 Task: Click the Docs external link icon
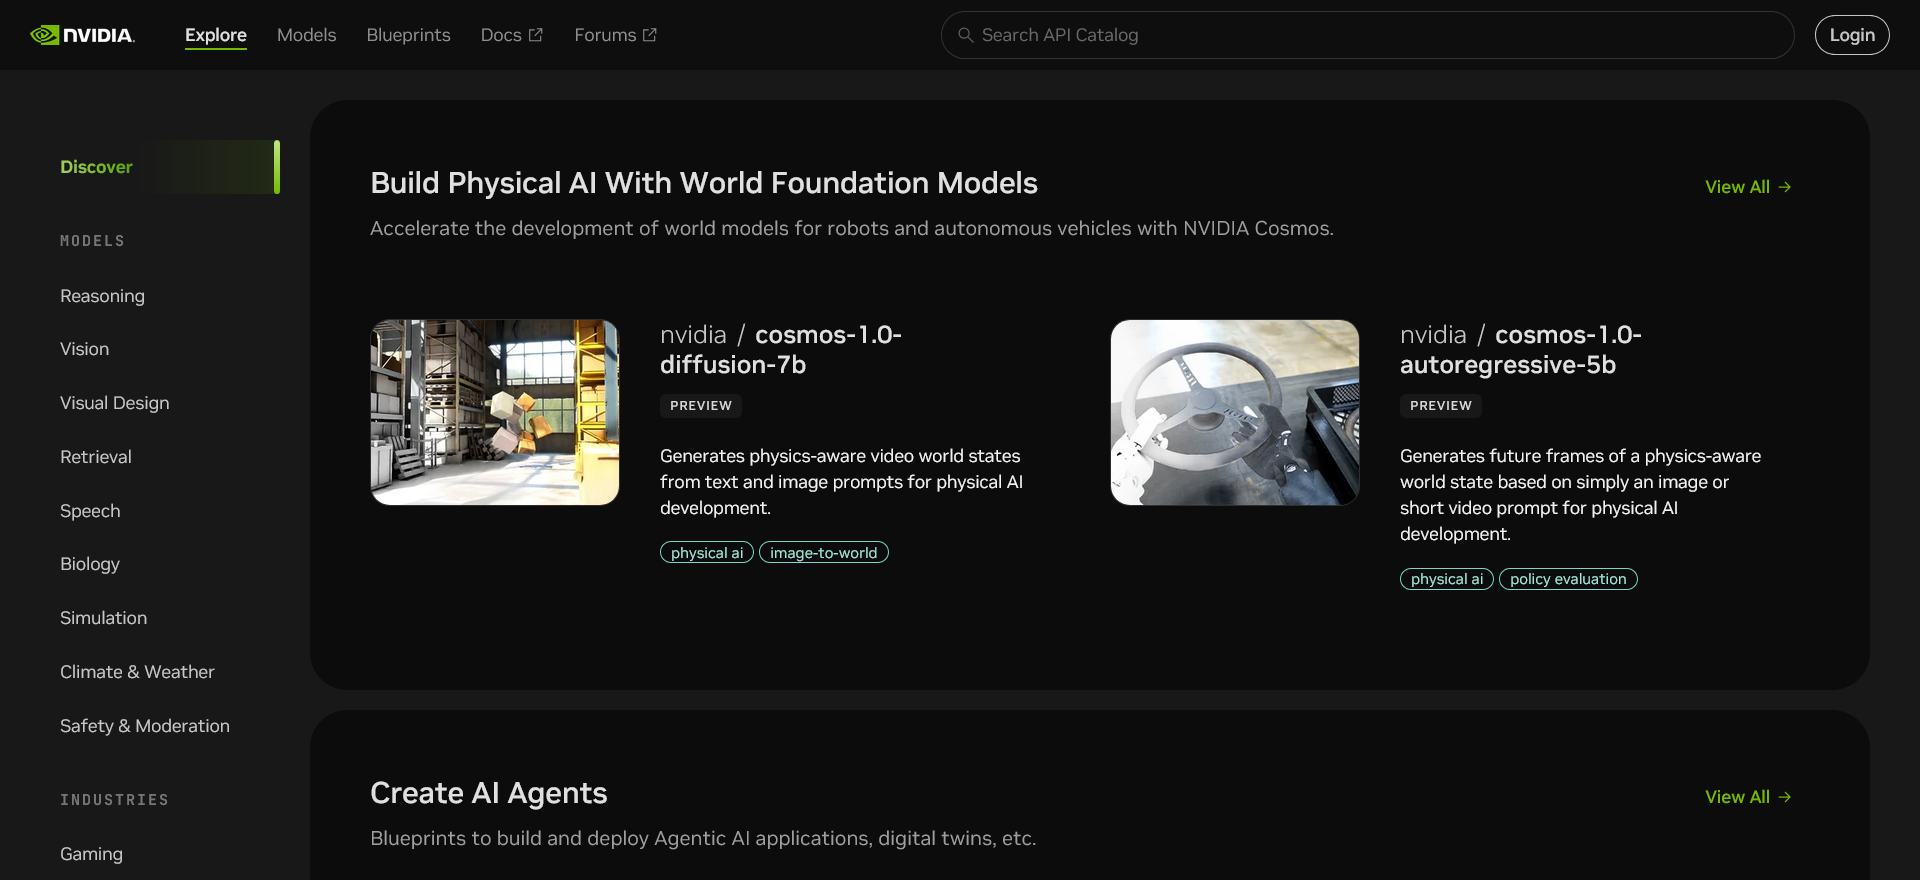[x=536, y=35]
